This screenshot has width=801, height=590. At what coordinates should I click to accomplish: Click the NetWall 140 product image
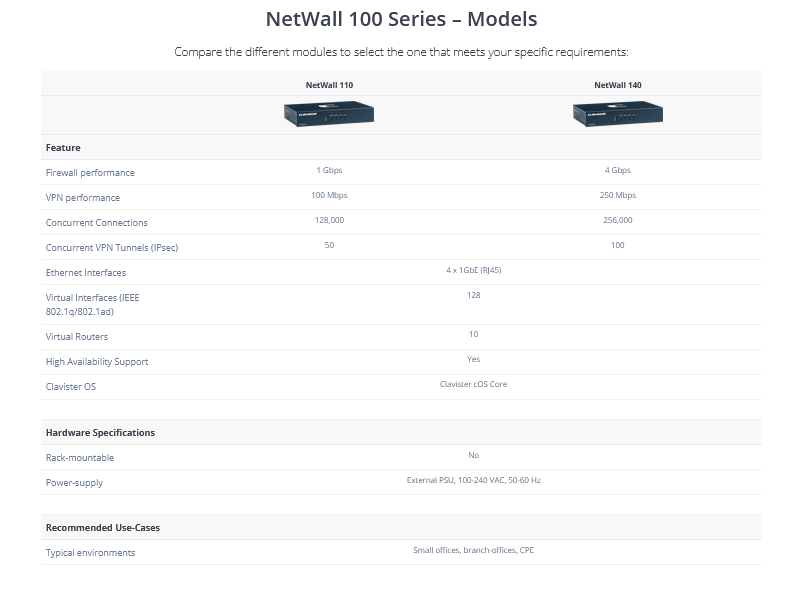point(618,113)
